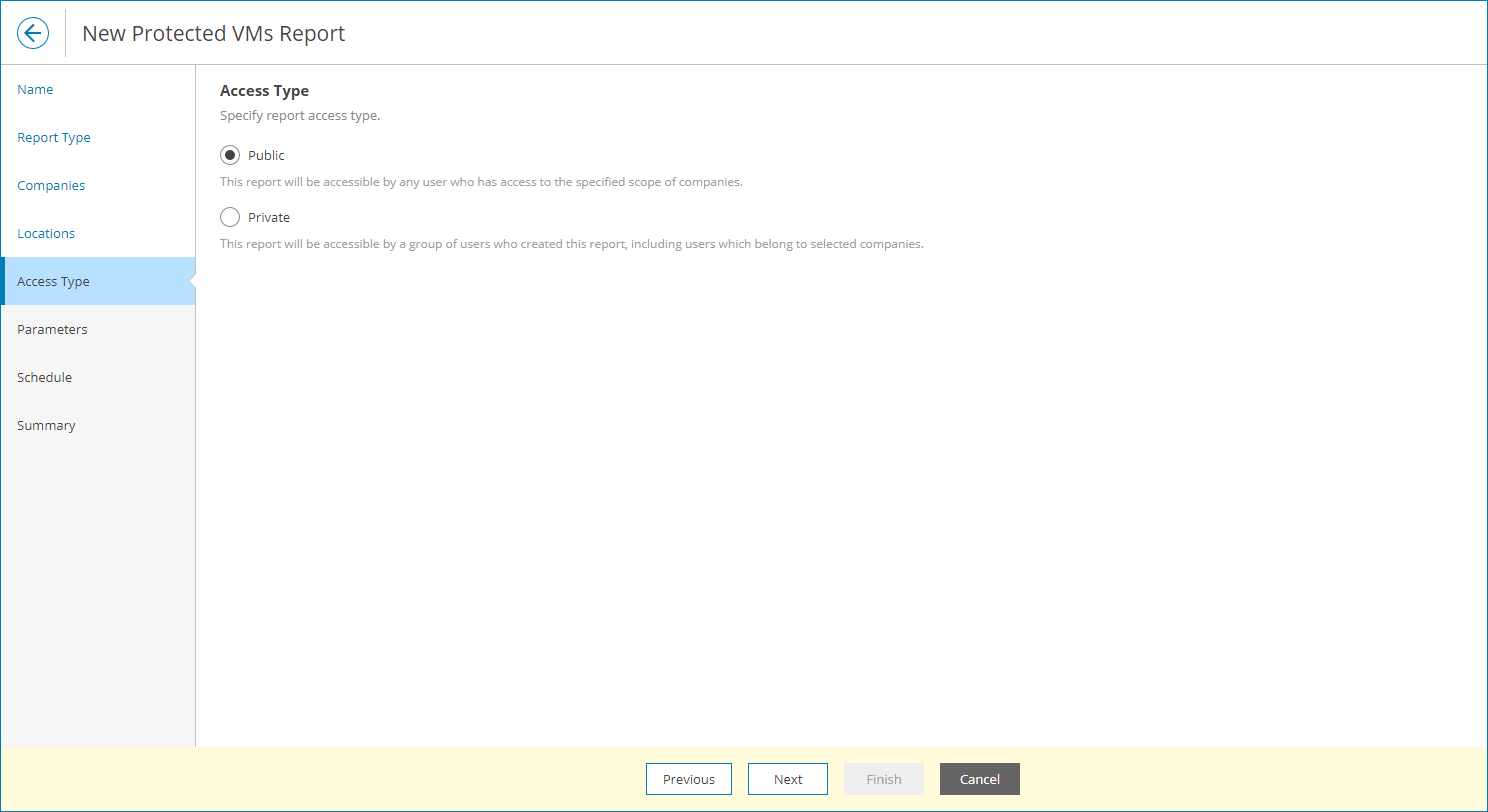Open the Schedule step
Viewport: 1488px width, 812px height.
tap(45, 377)
